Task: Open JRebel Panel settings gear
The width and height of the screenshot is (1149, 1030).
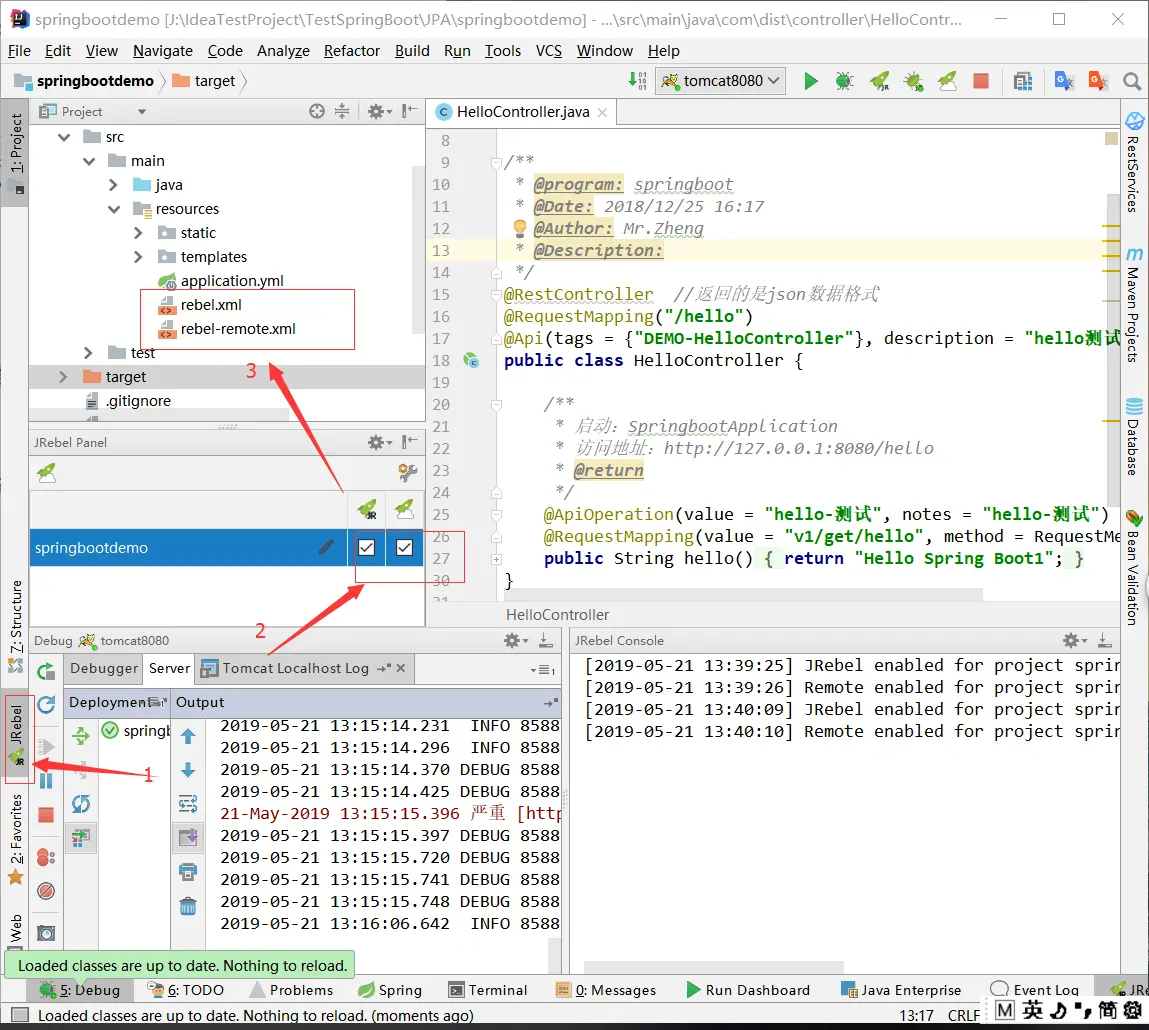Action: pos(377,442)
